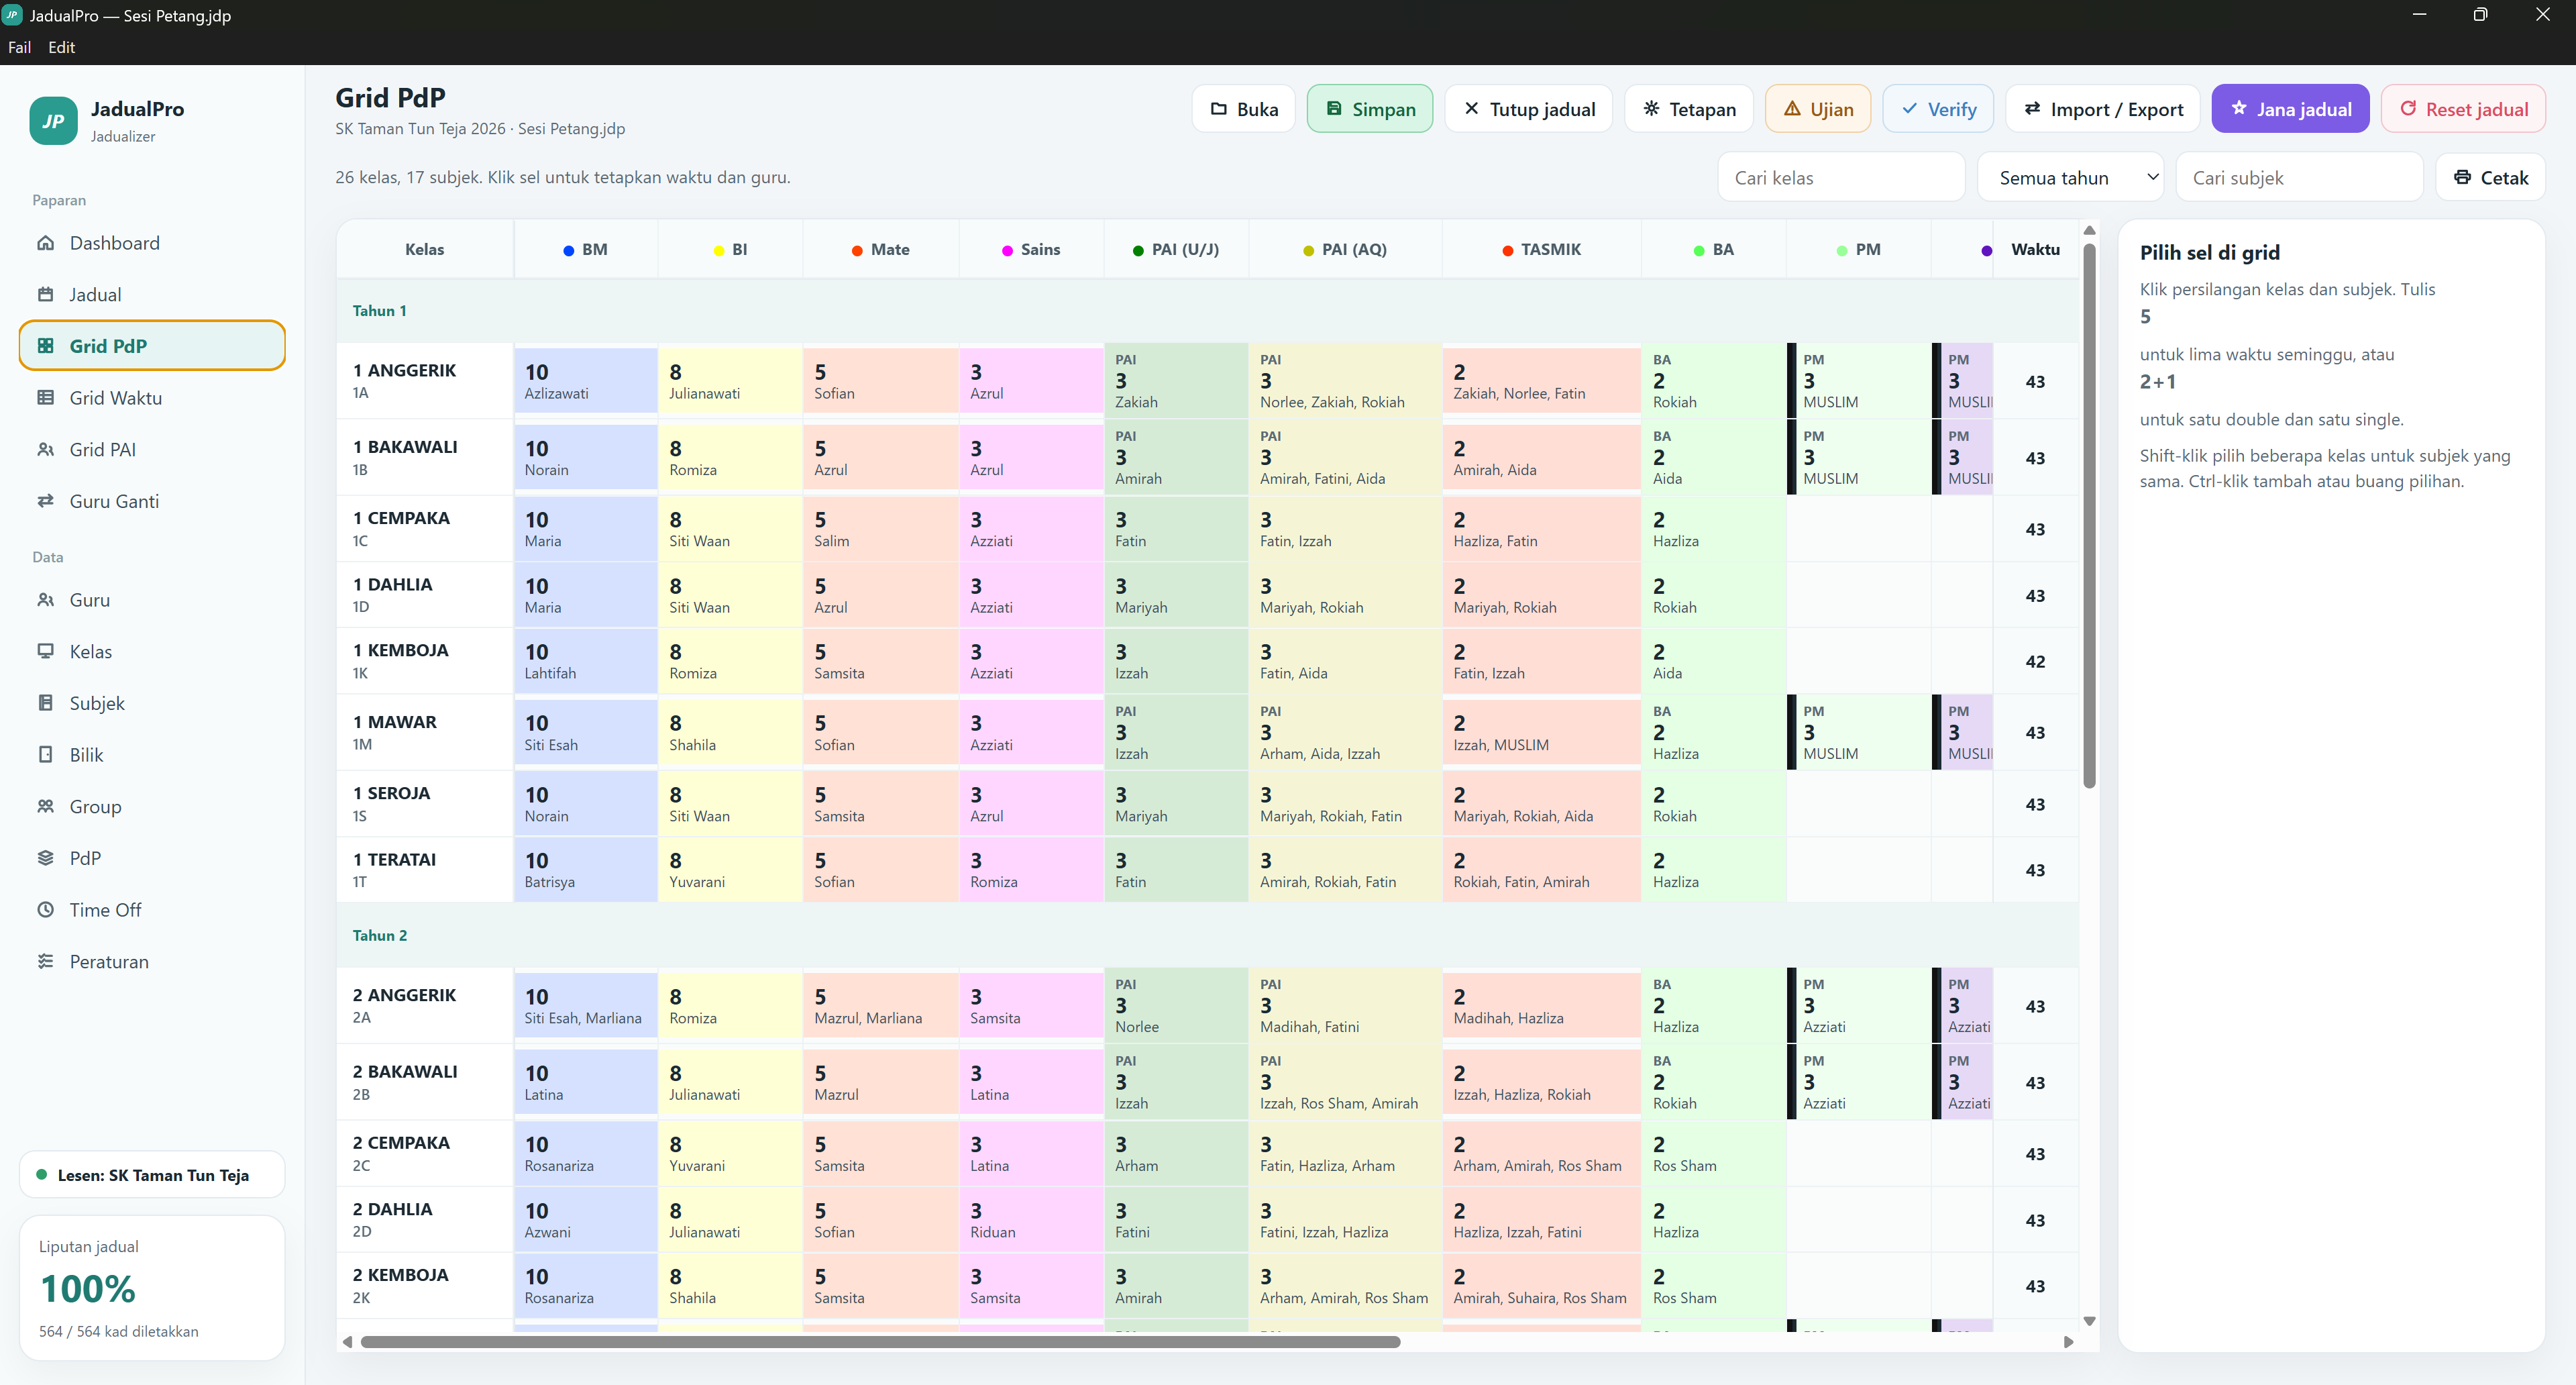Screen dimensions: 2576x1385
Task: Generate timetable with Jana jadual
Action: click(2290, 109)
